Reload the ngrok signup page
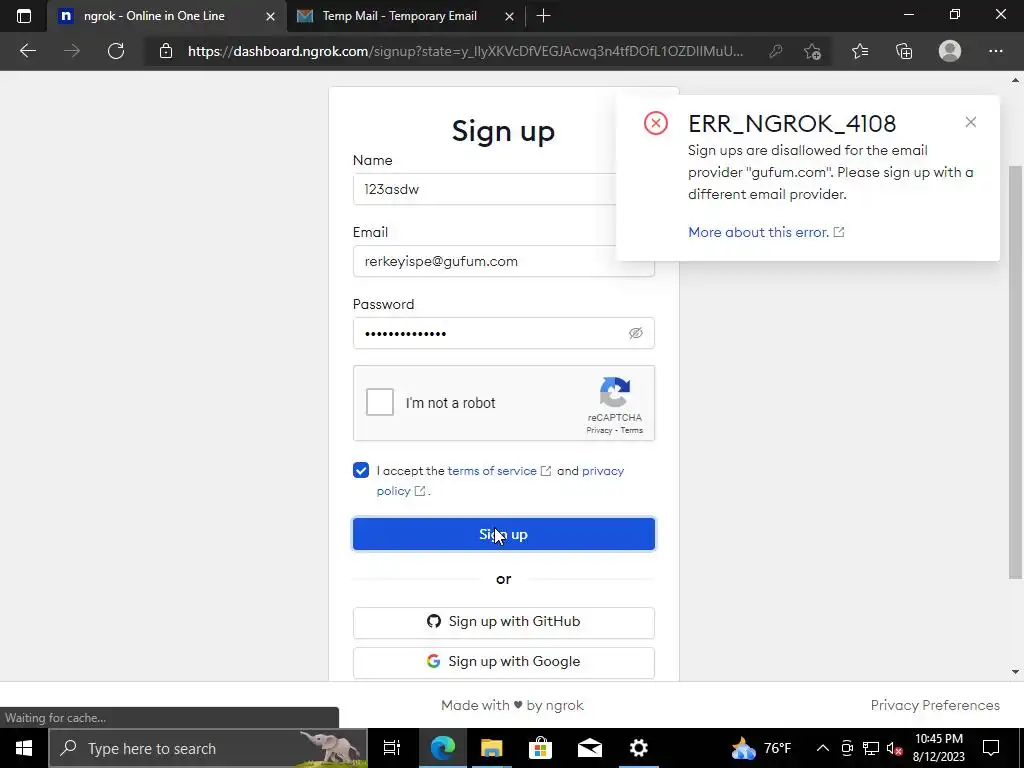 point(116,51)
